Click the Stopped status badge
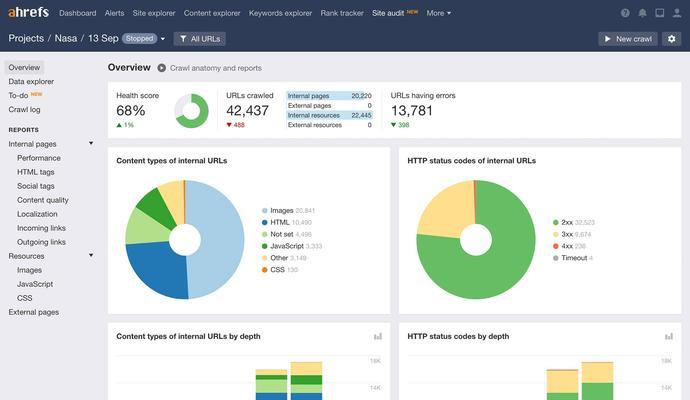 coord(139,39)
